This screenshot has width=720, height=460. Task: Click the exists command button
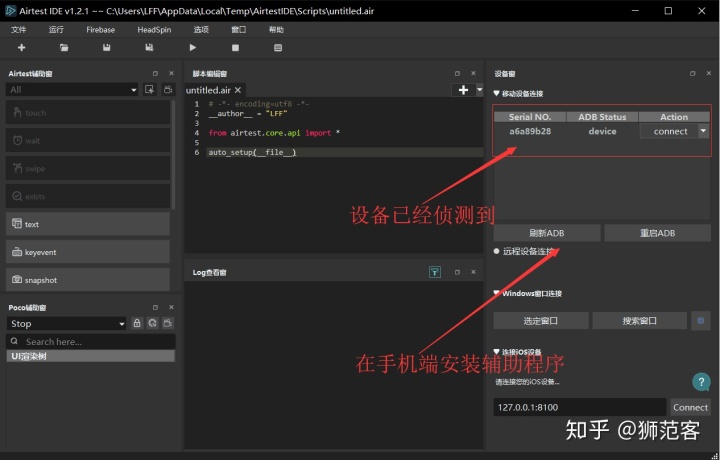click(x=88, y=196)
